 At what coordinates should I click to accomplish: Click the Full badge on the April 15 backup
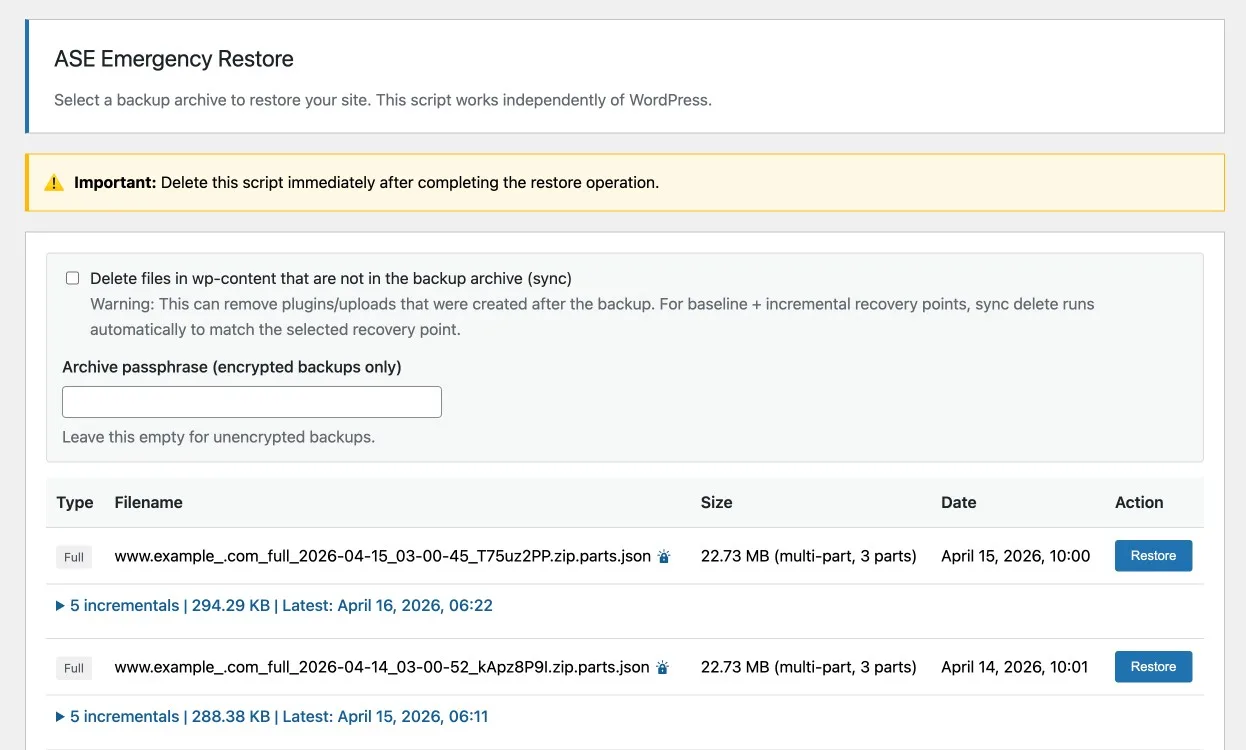(x=74, y=557)
